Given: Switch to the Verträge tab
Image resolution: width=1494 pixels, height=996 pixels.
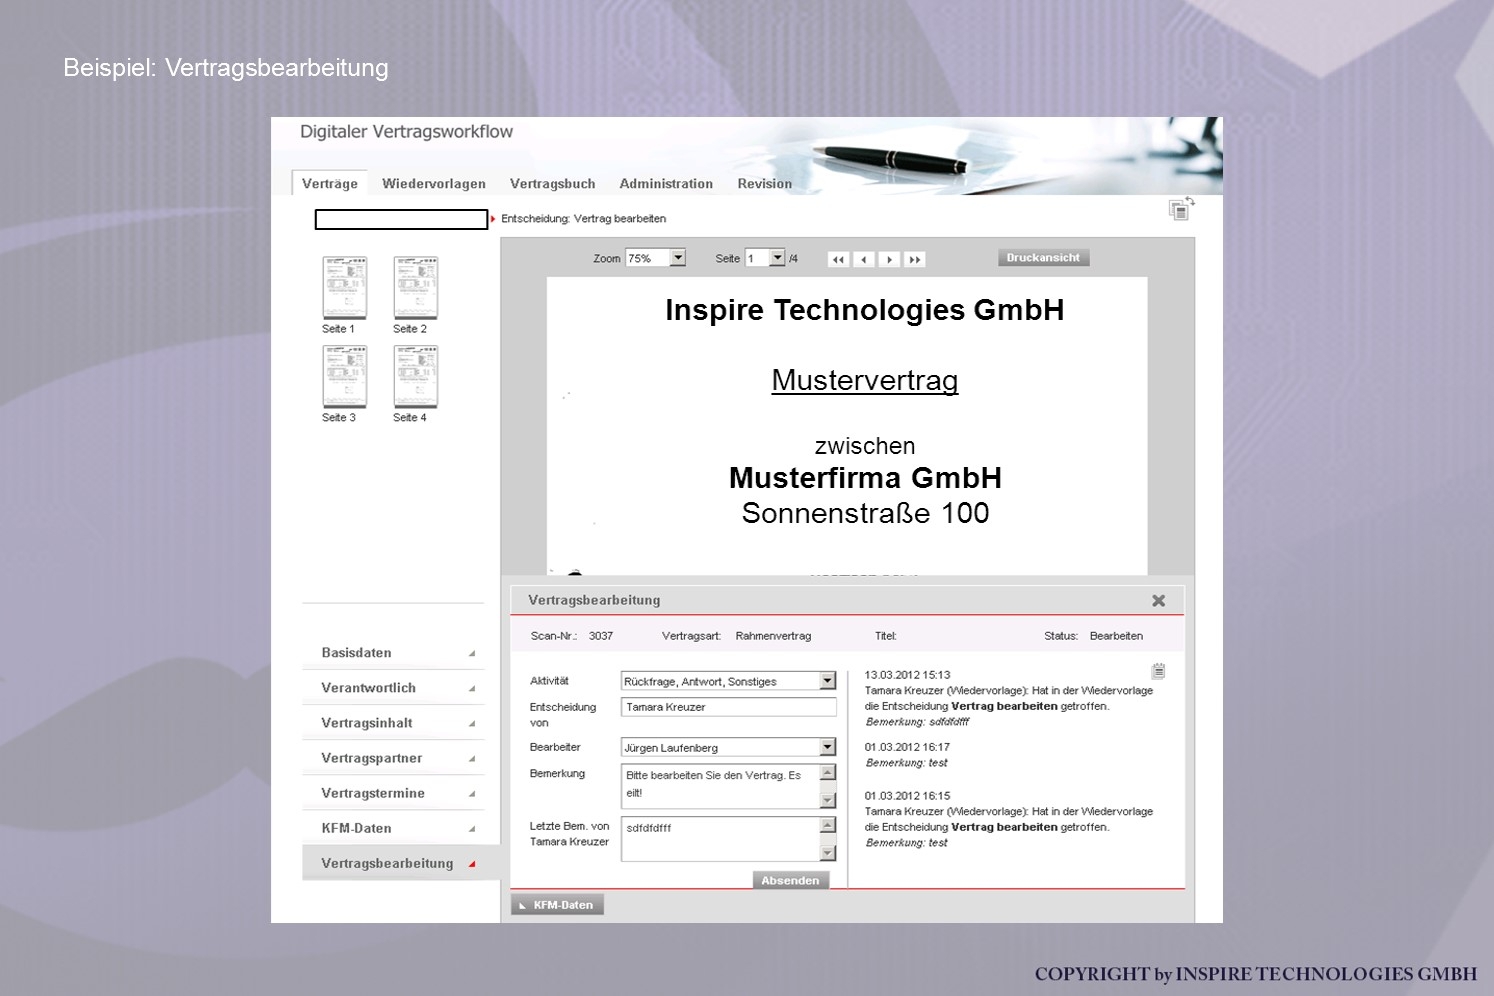Looking at the screenshot, I should pos(330,183).
